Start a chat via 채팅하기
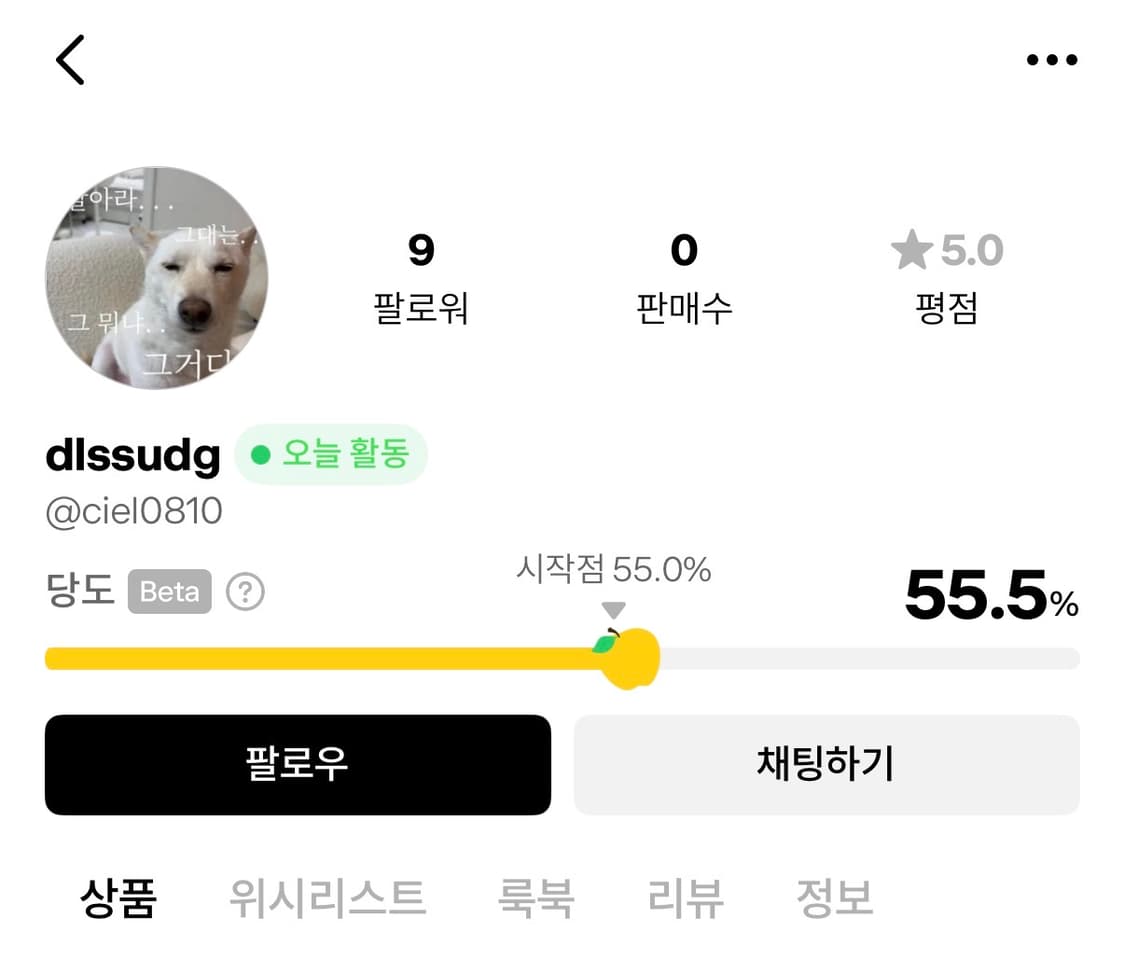This screenshot has height=961, width=1125. 826,765
